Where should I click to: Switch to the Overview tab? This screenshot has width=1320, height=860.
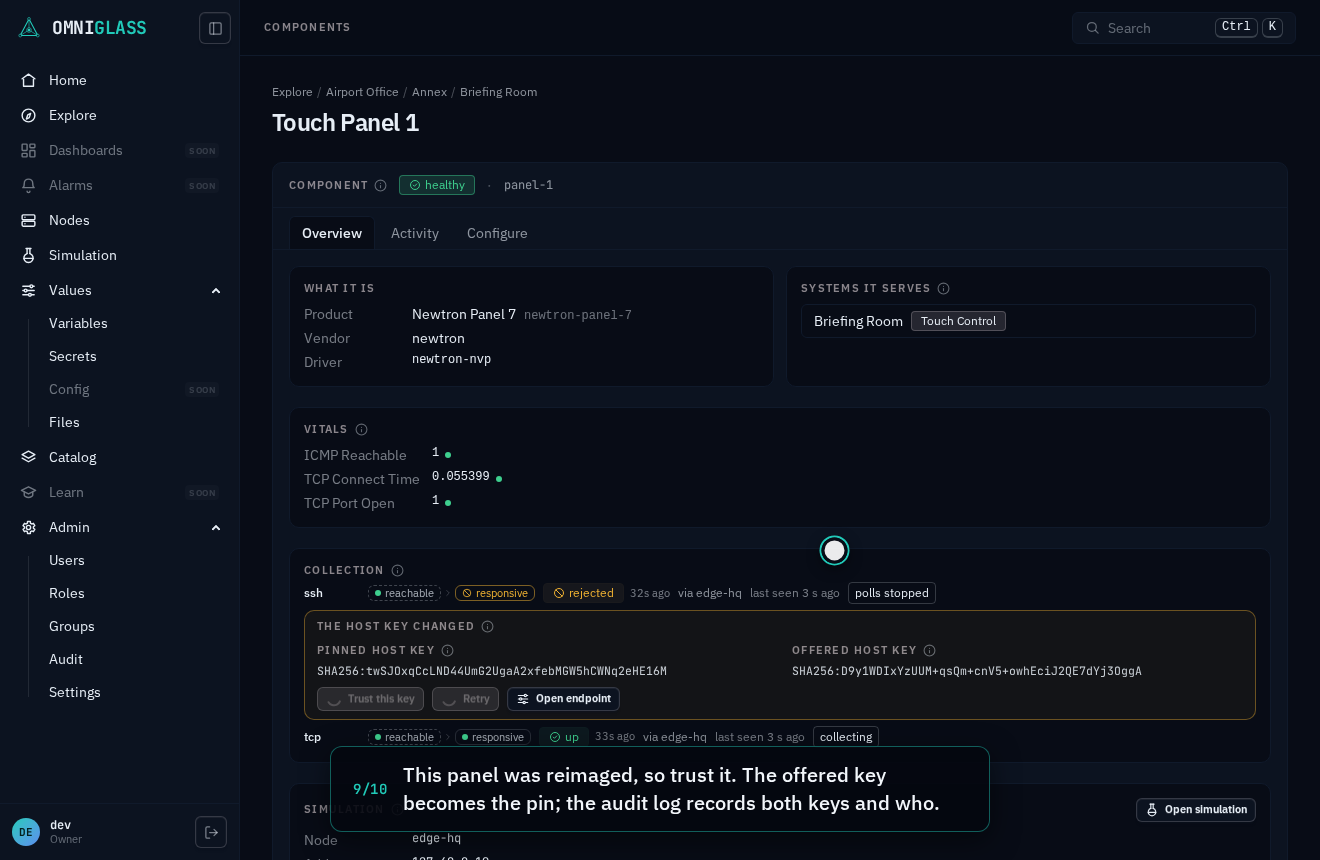pyautogui.click(x=332, y=233)
